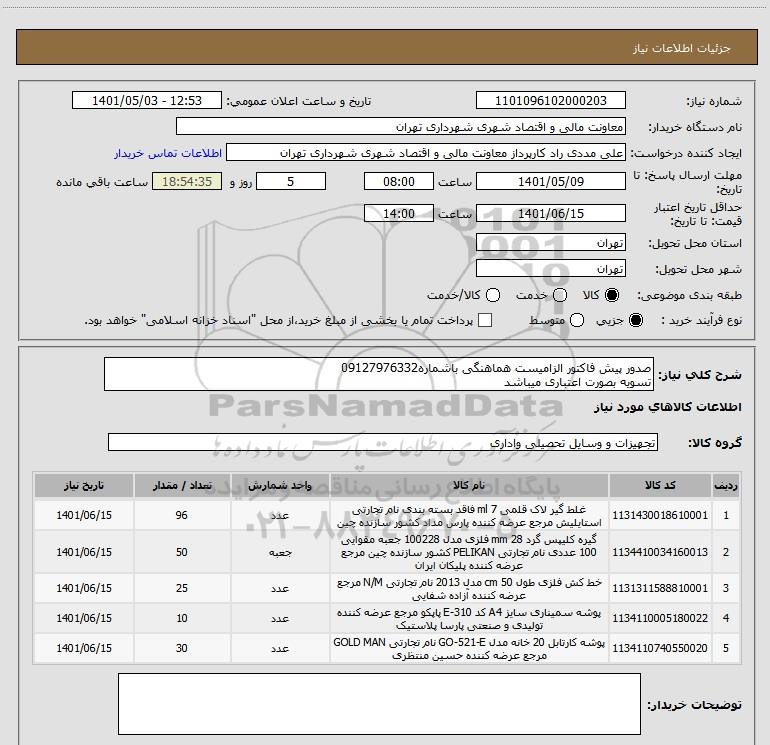The width and height of the screenshot is (770, 745).
Task: Click the نام کالا column header
Action: click(x=469, y=485)
